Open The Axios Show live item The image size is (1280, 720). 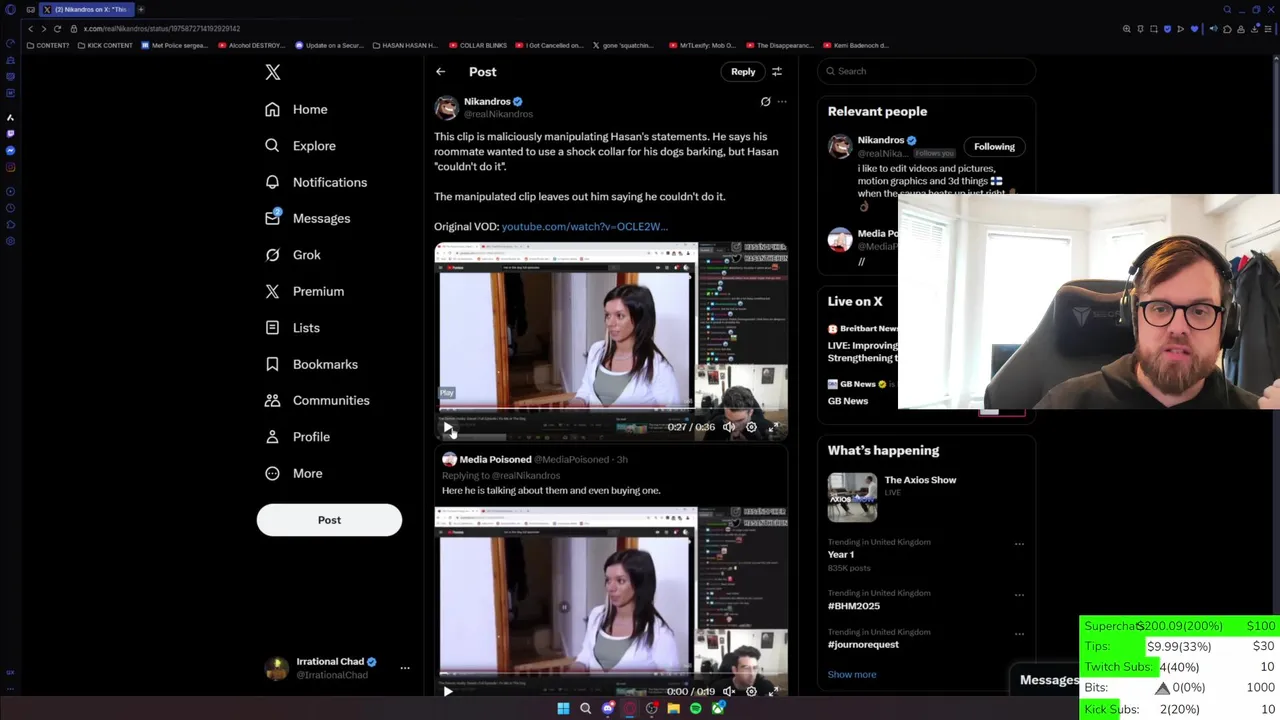tap(920, 480)
